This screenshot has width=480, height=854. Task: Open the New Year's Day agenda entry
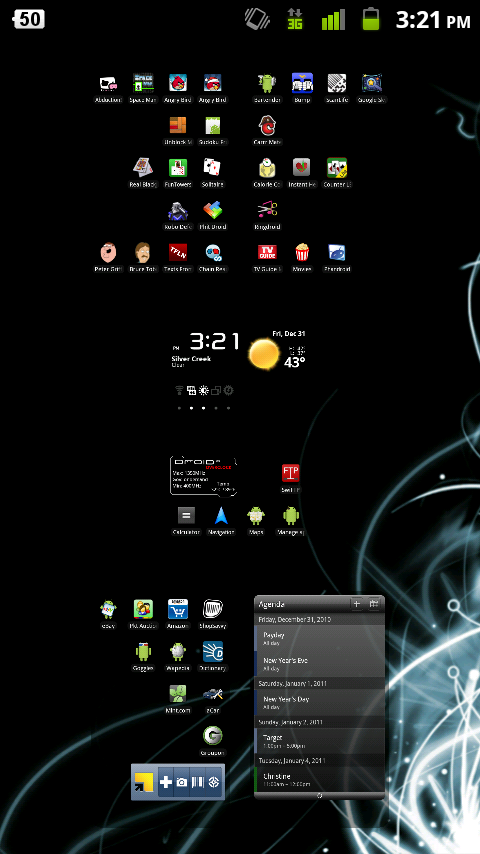coord(319,703)
